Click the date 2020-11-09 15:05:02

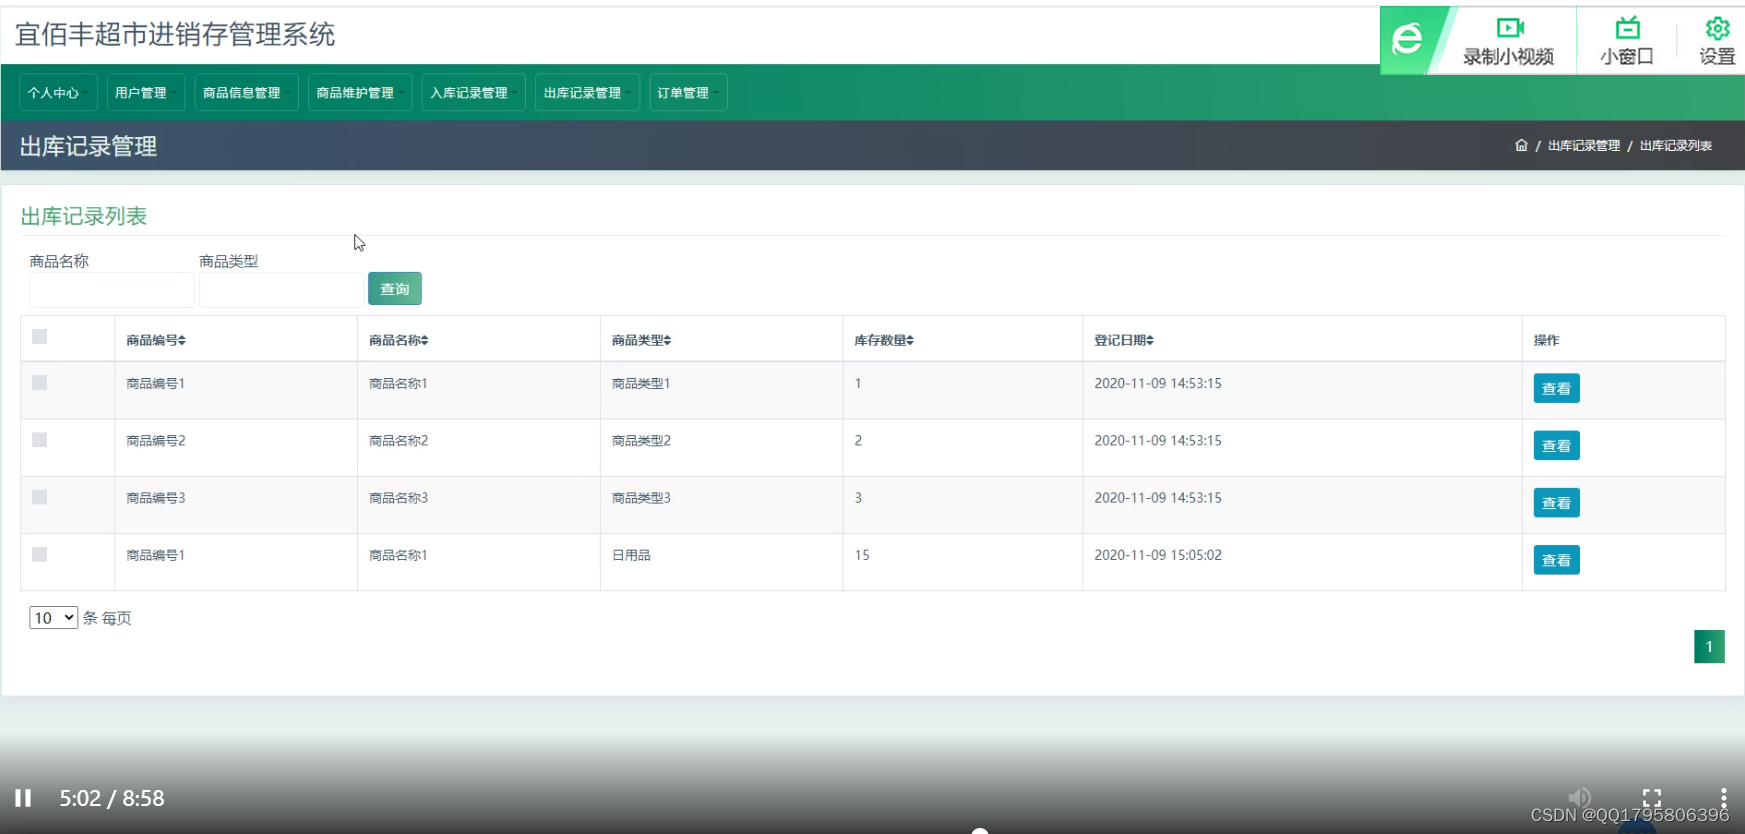(1158, 555)
